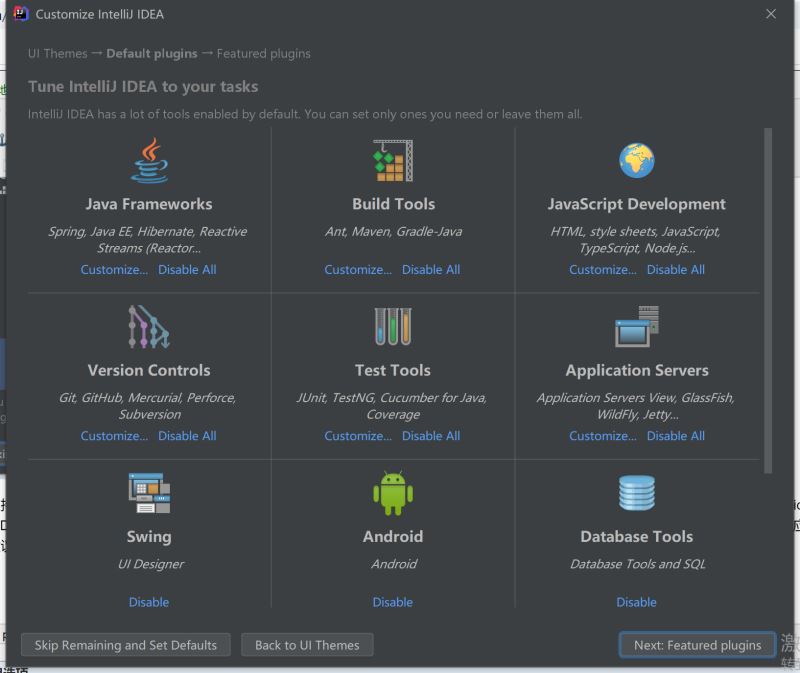Click the Android robot icon
The width and height of the screenshot is (800, 673).
(393, 493)
